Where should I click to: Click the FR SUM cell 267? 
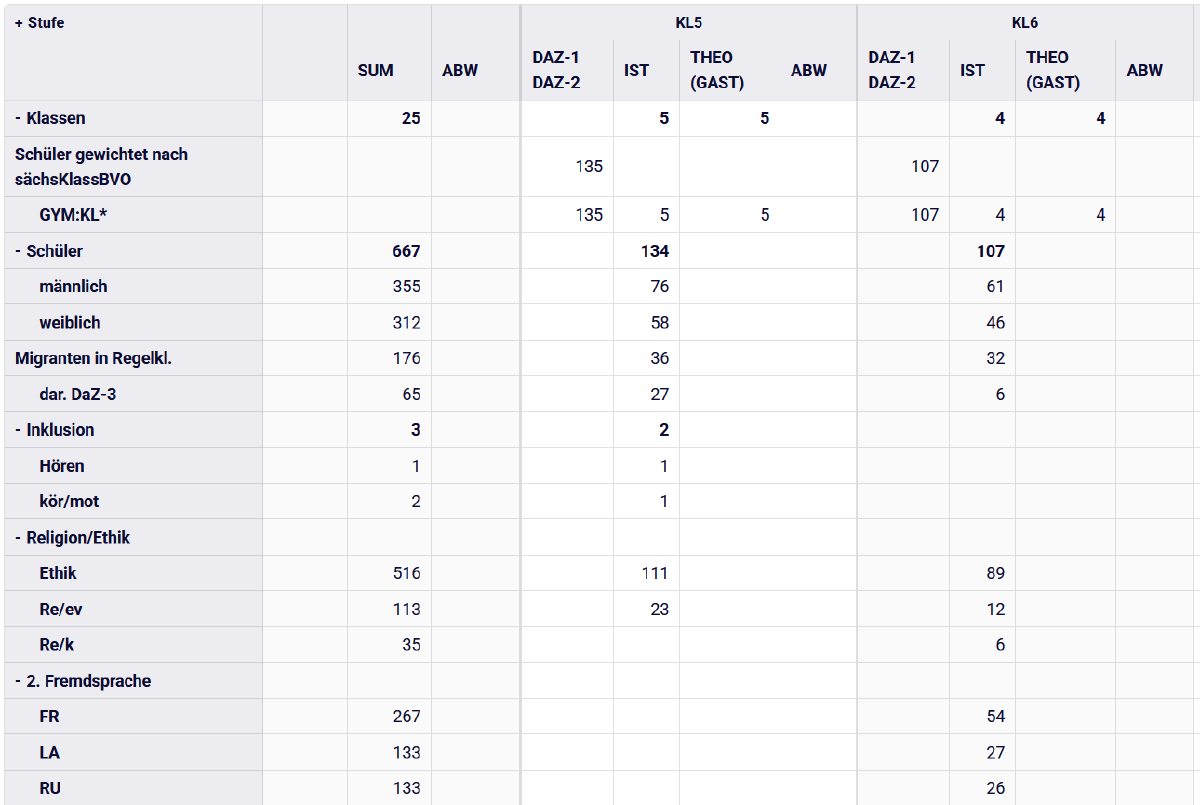(x=406, y=716)
